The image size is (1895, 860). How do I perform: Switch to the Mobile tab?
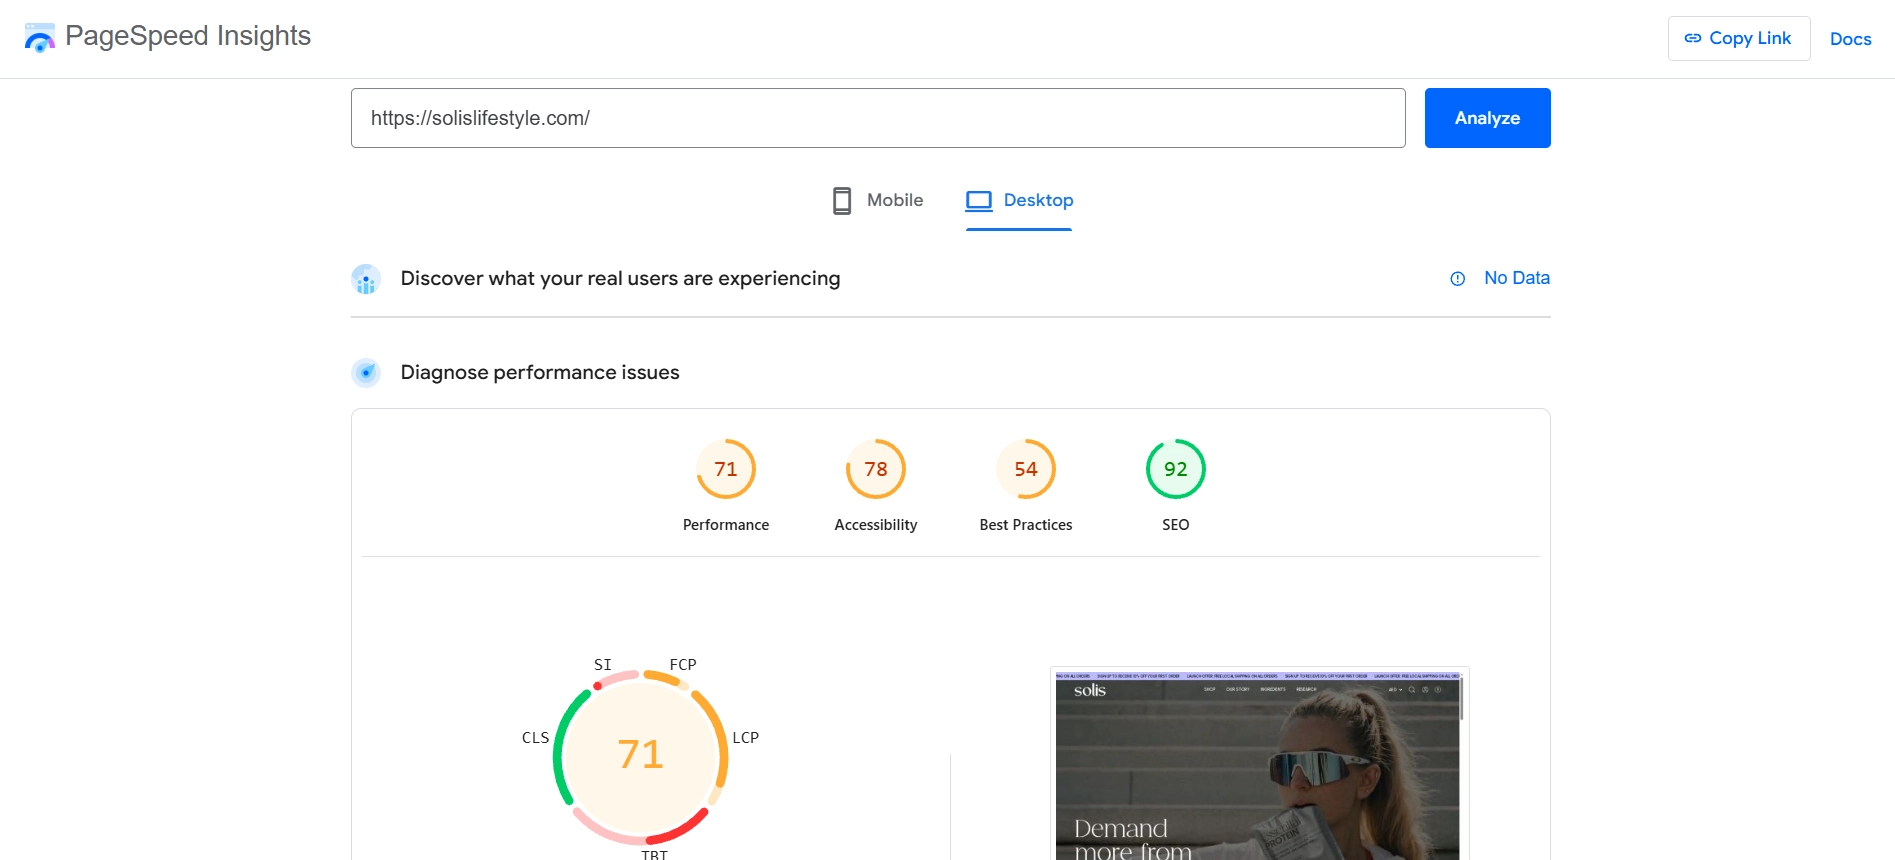[x=878, y=200]
